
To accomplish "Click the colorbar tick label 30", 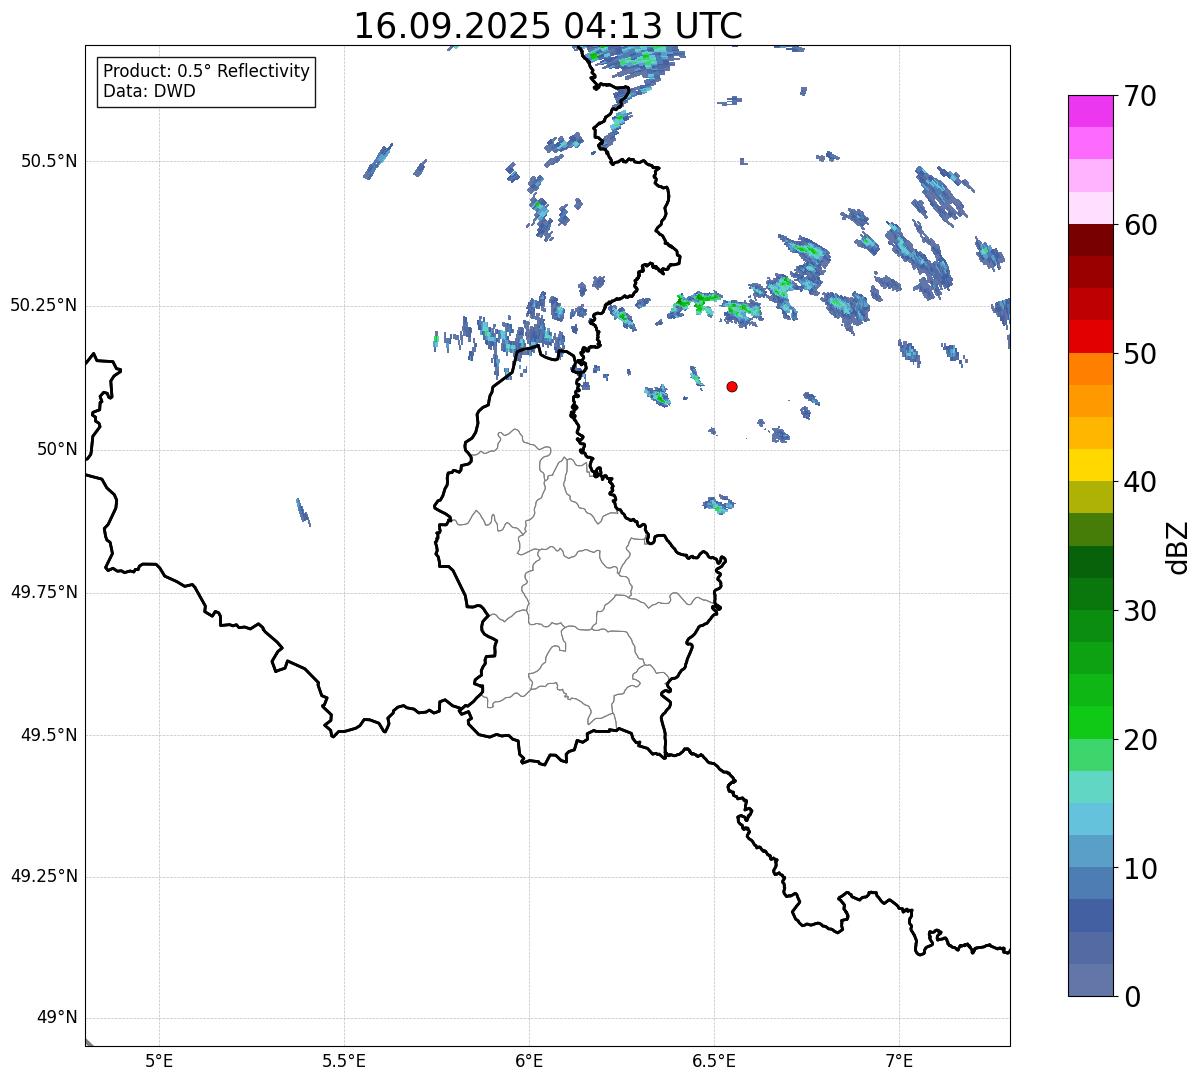I will (1140, 611).
